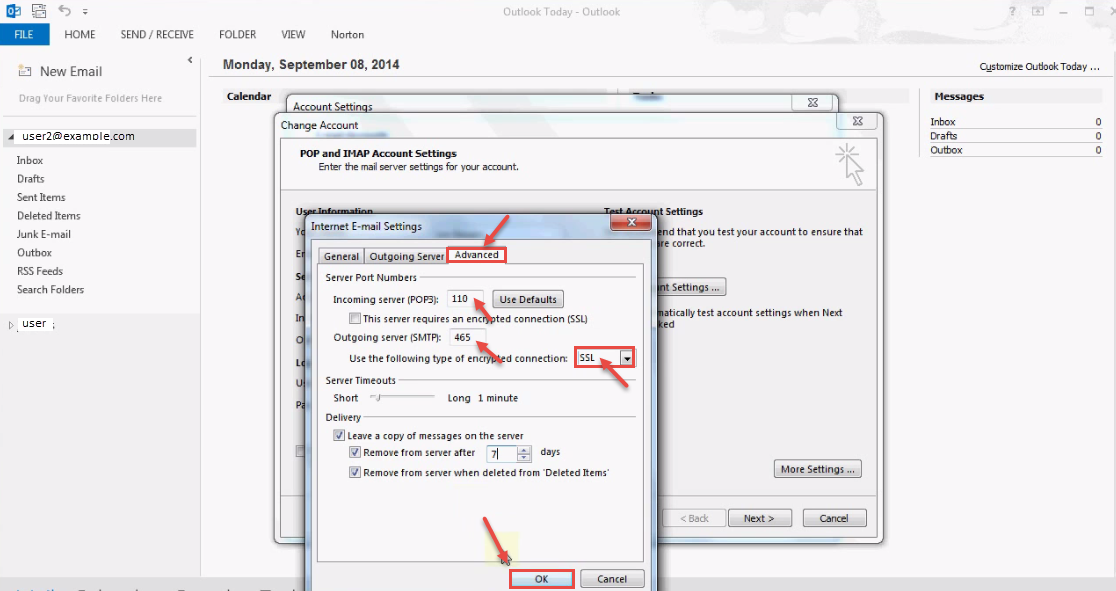Viewport: 1116px width, 591px height.
Task: Click the Send/Receive All Folders quick access icon
Action: [x=39, y=12]
